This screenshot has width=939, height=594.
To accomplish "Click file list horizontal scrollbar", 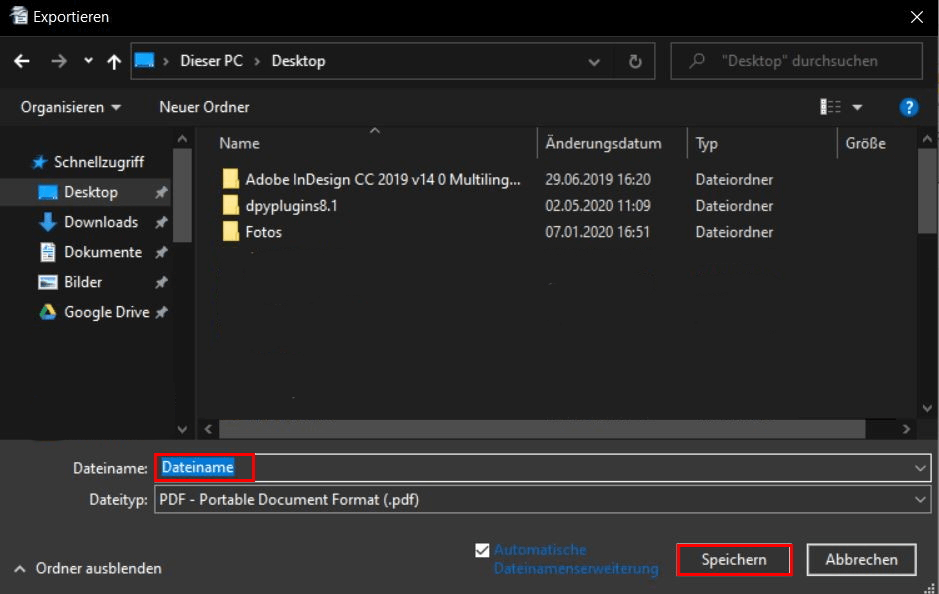I will 542,429.
